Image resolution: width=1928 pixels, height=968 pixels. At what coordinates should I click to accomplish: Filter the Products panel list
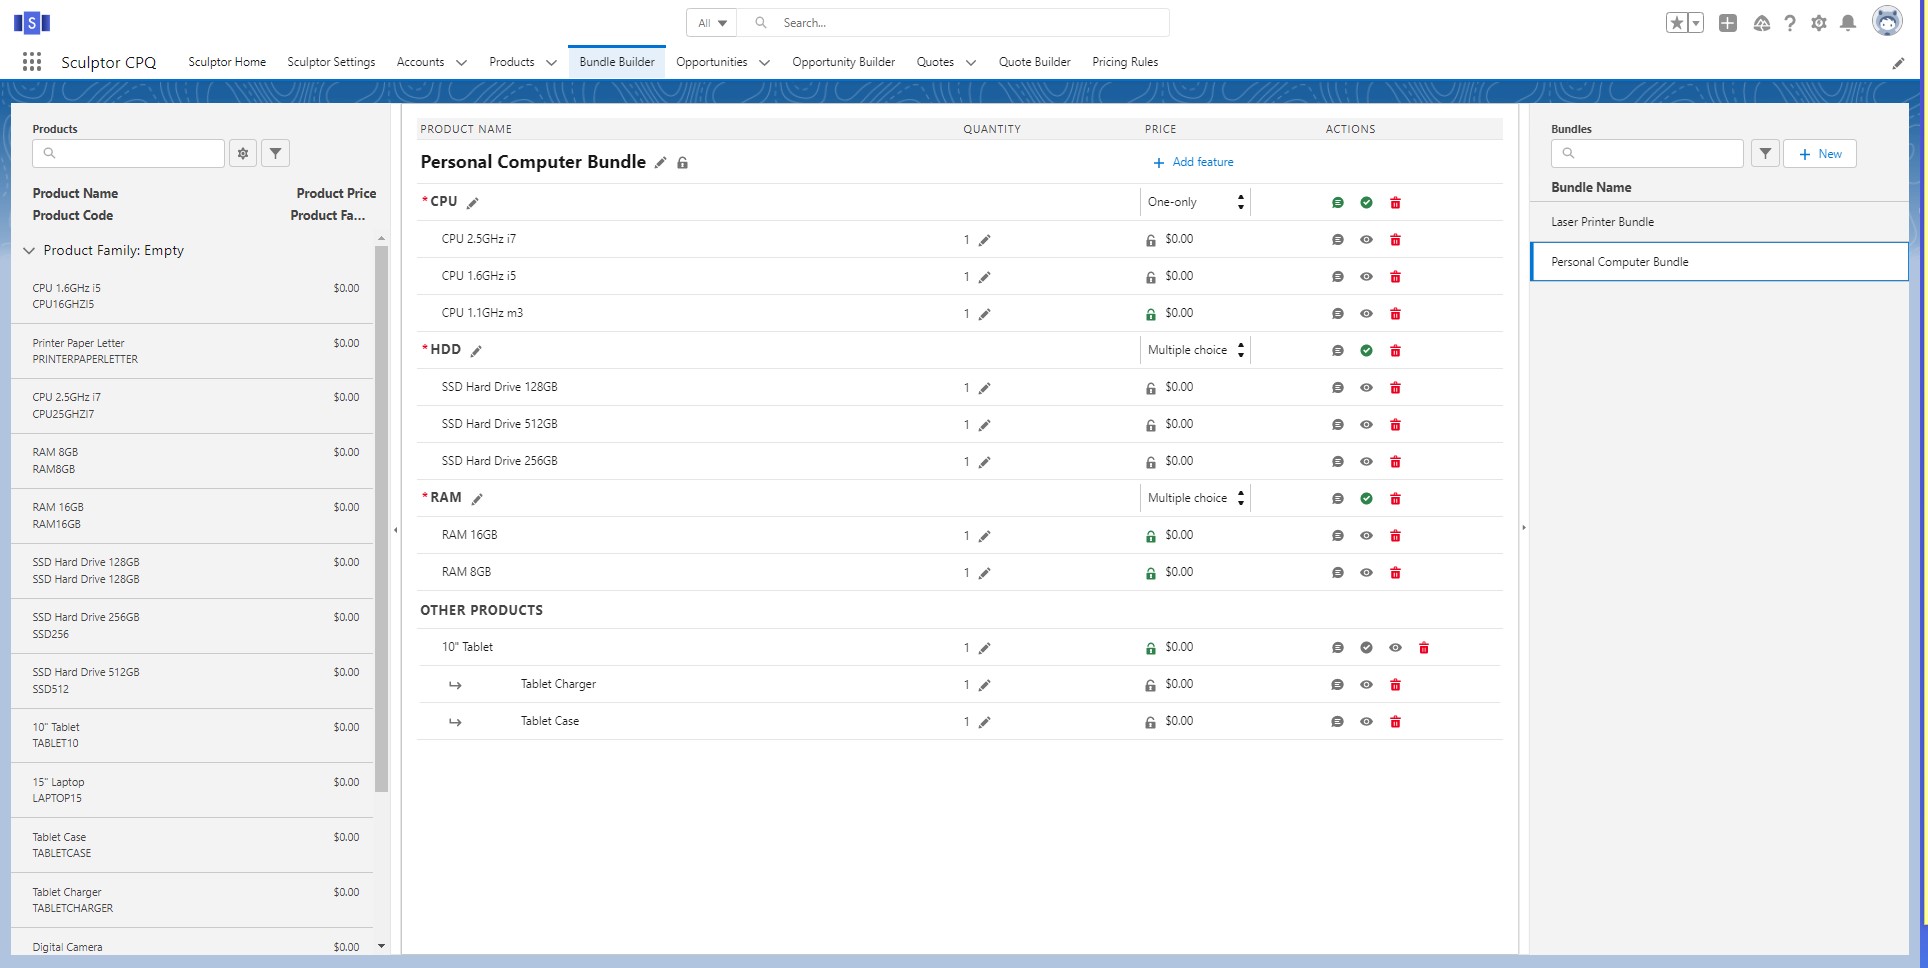pyautogui.click(x=275, y=153)
